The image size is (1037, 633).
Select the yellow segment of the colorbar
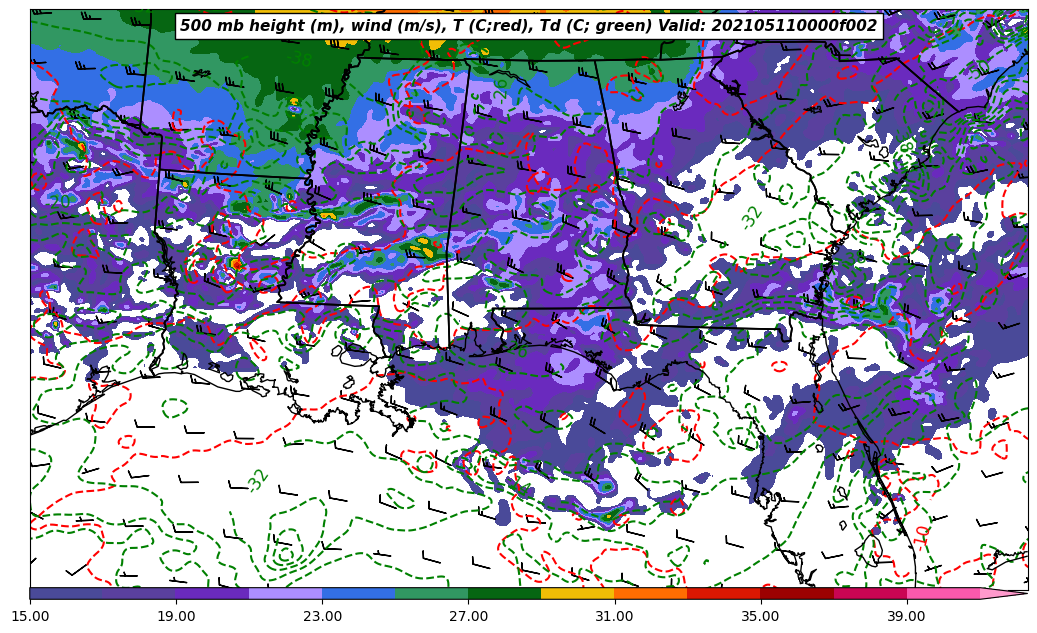[577, 593]
